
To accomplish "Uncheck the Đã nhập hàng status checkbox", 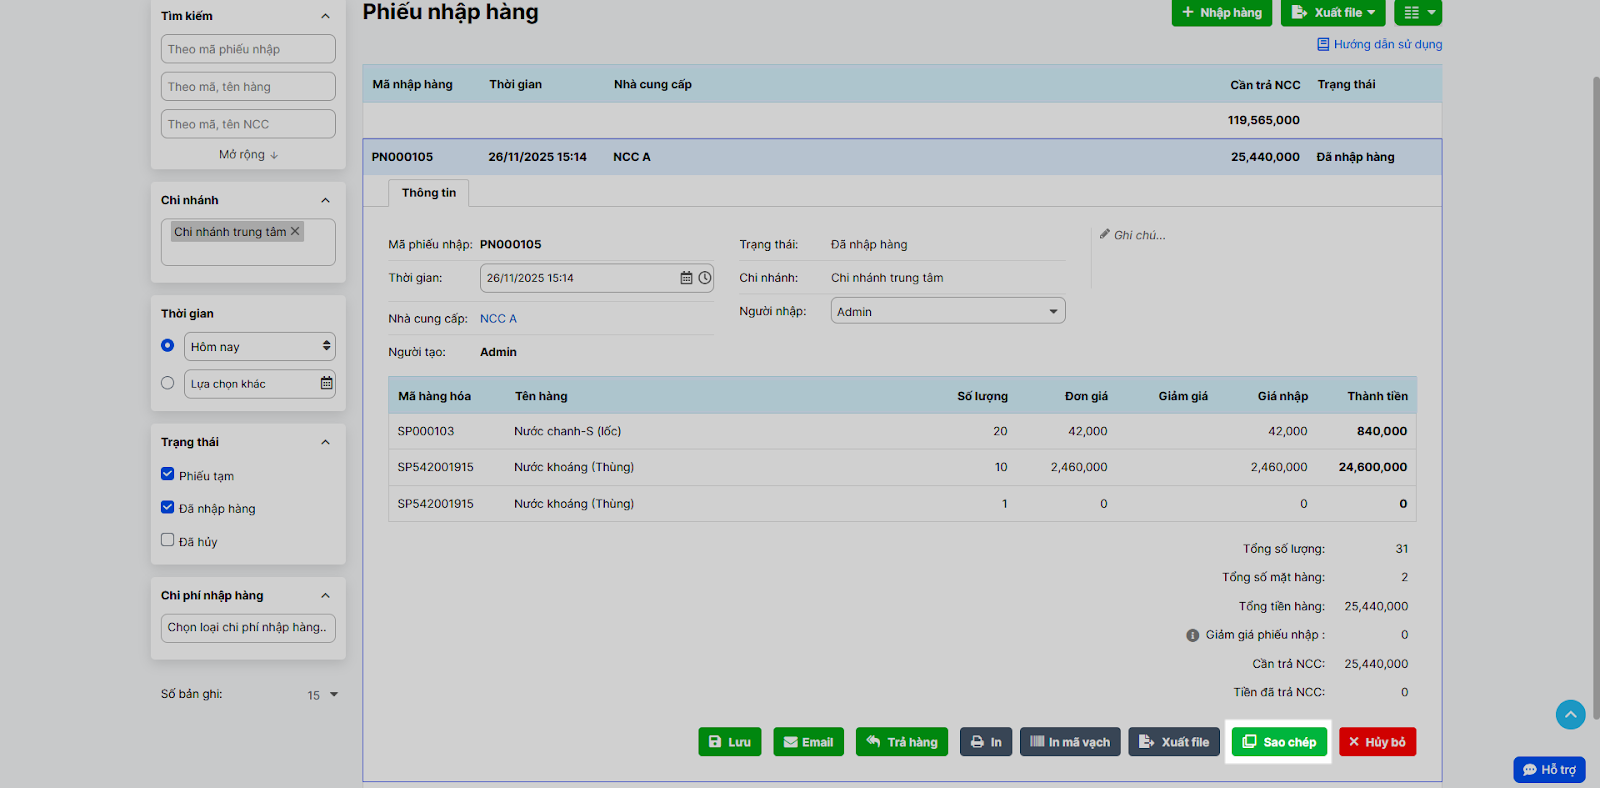I will click(x=168, y=507).
